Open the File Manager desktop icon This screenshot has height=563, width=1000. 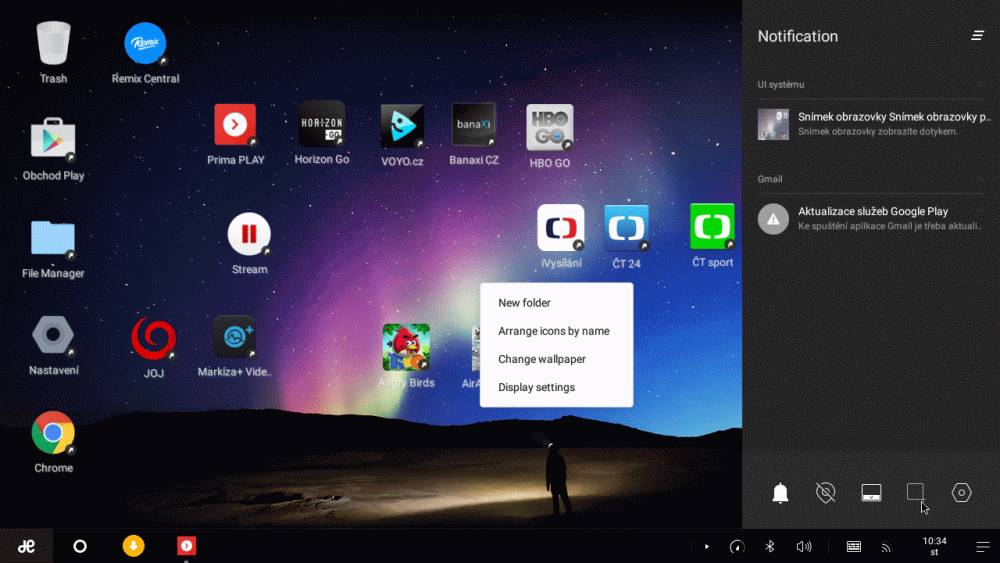pyautogui.click(x=53, y=238)
